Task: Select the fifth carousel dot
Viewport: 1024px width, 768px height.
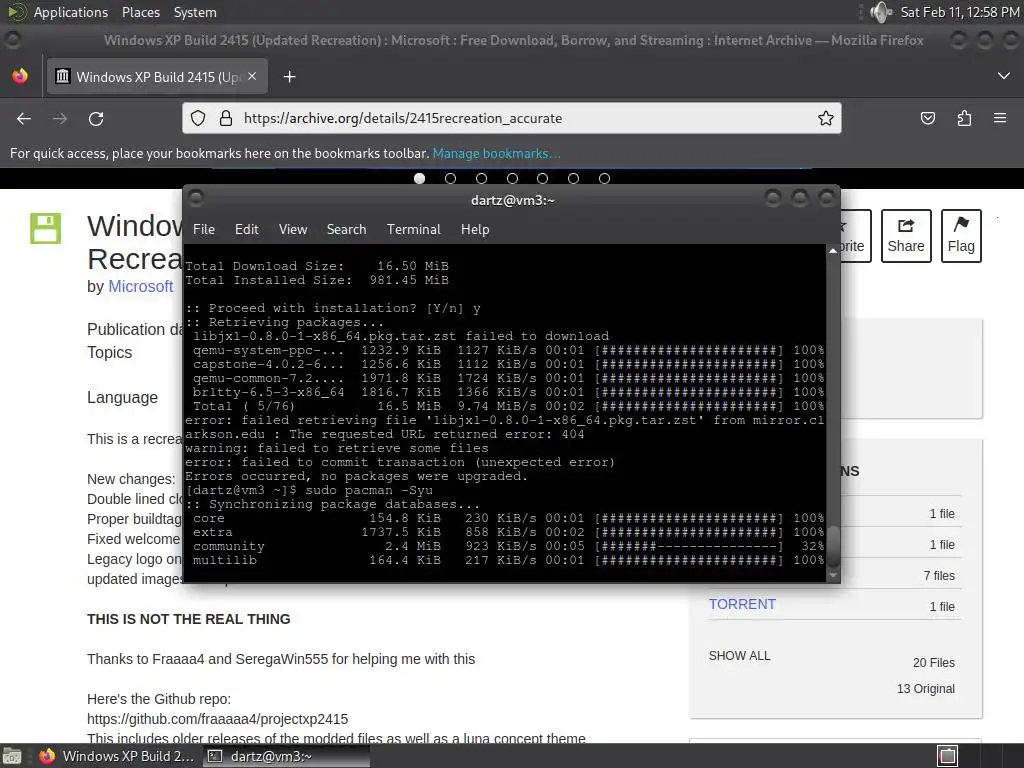Action: point(542,178)
